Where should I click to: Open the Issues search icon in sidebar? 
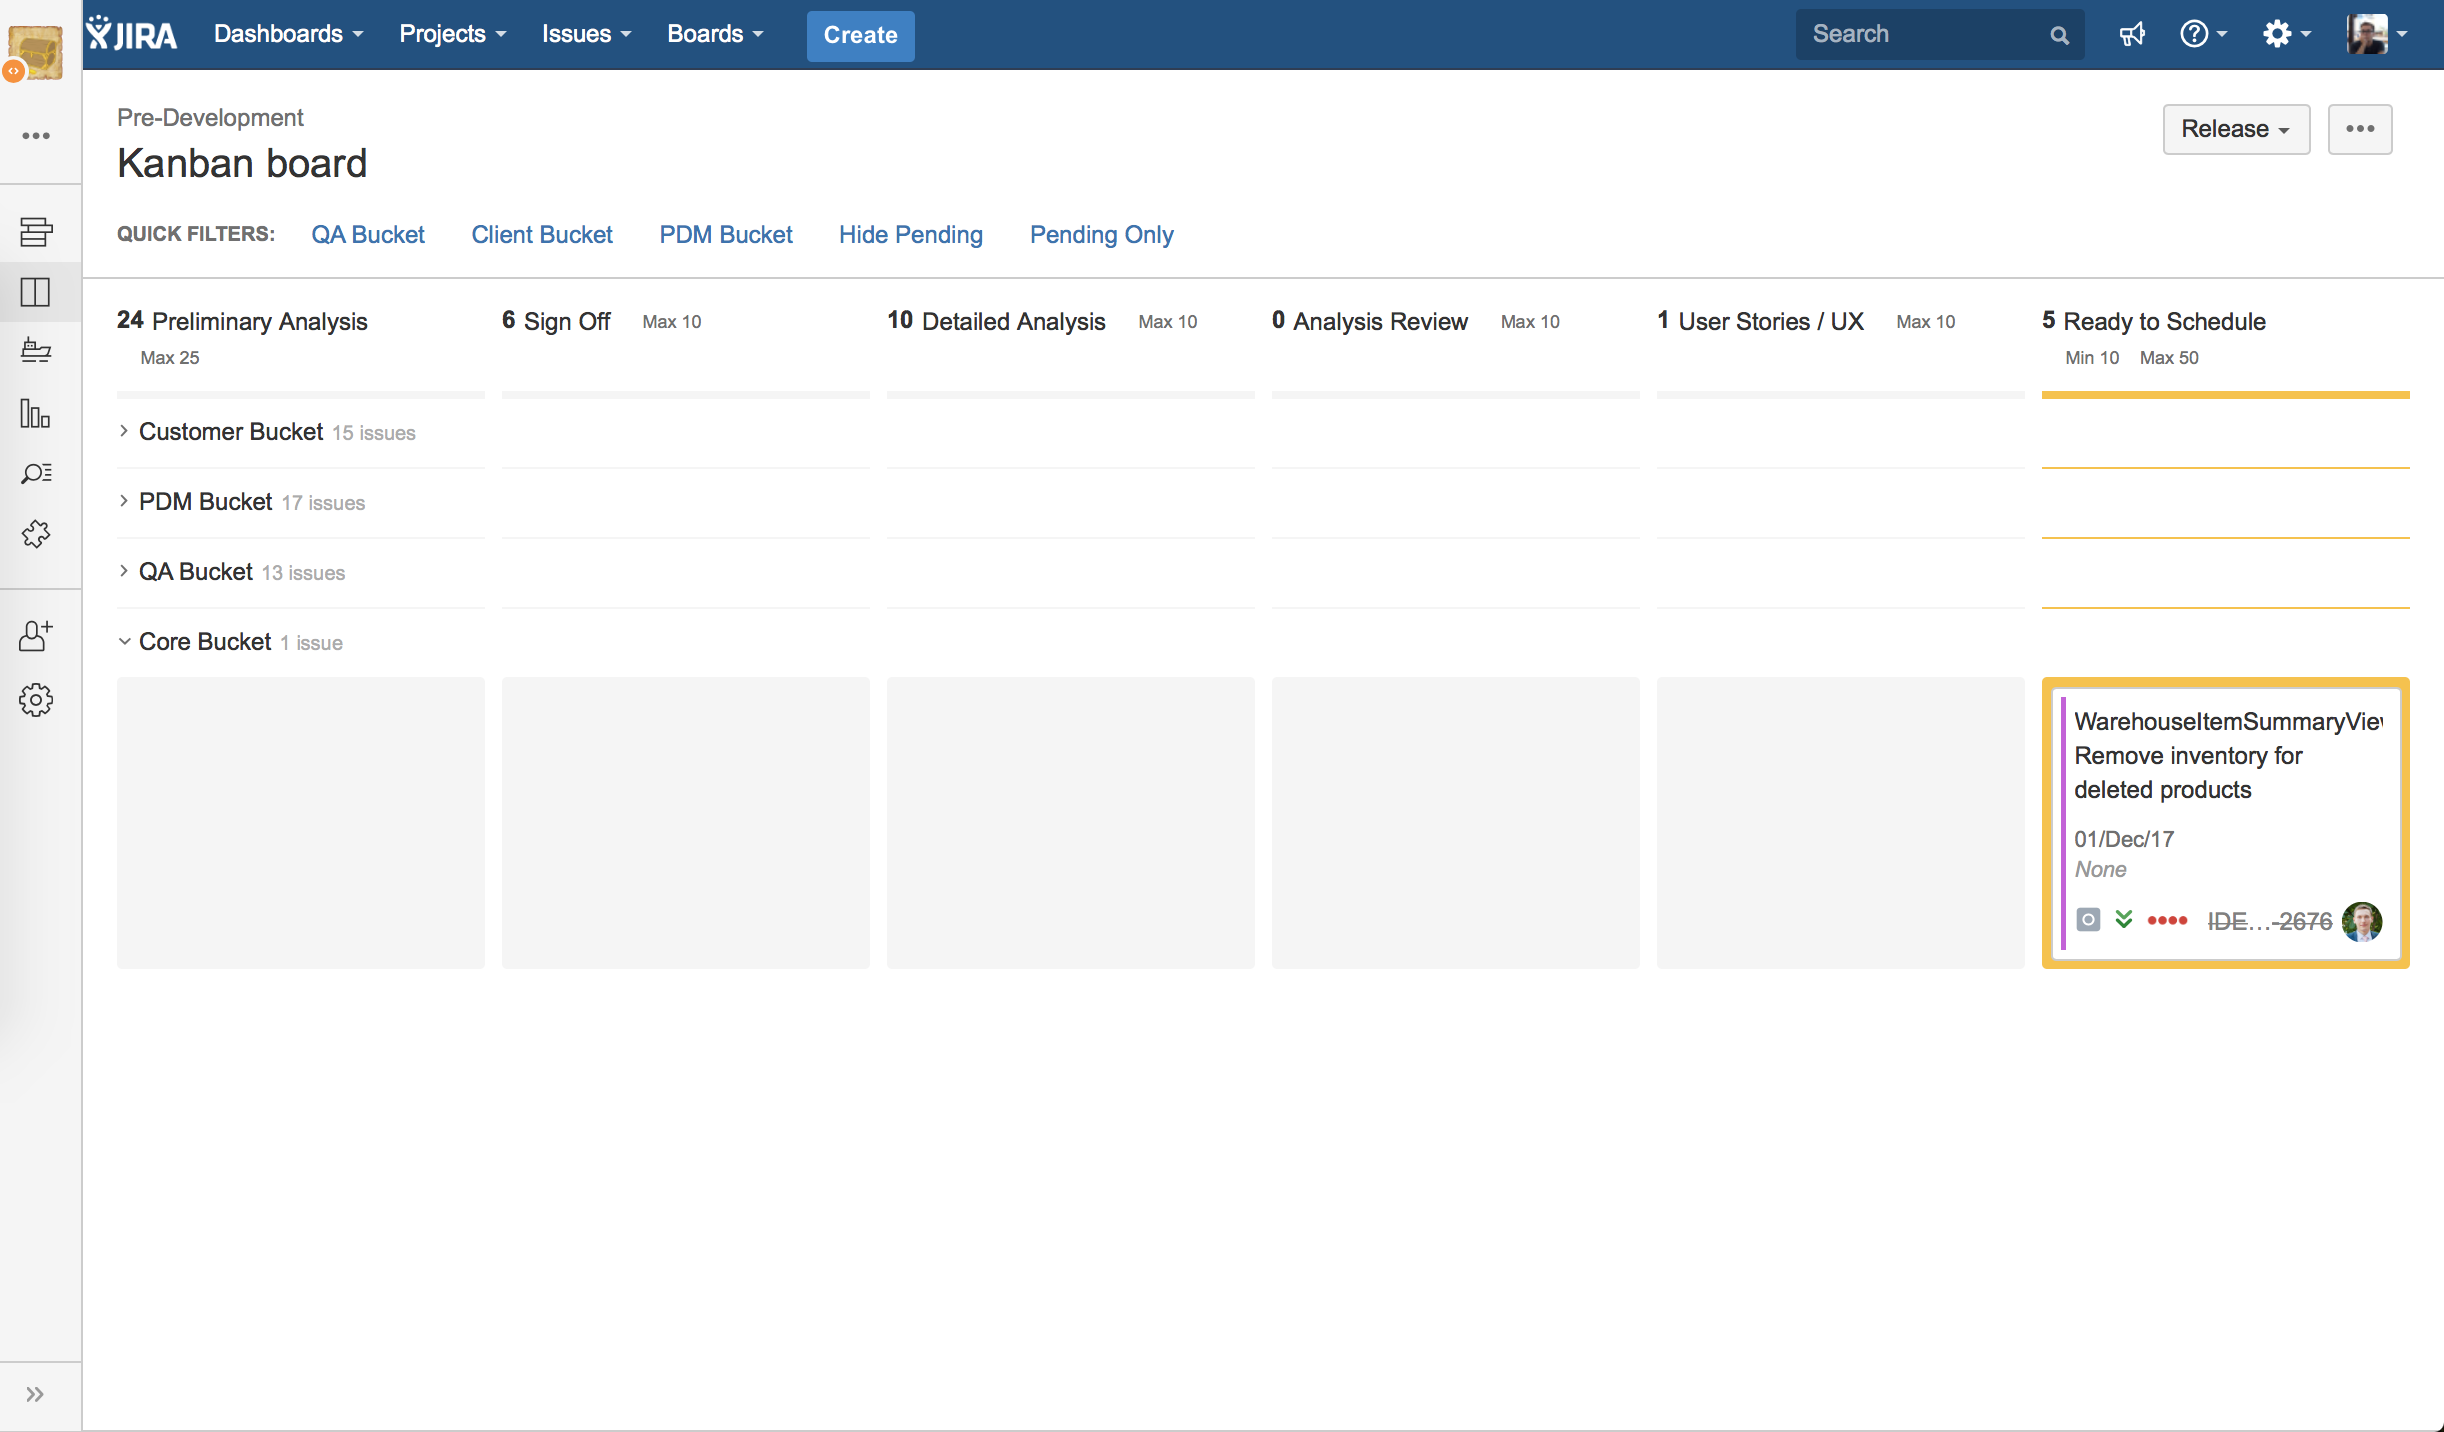36,473
